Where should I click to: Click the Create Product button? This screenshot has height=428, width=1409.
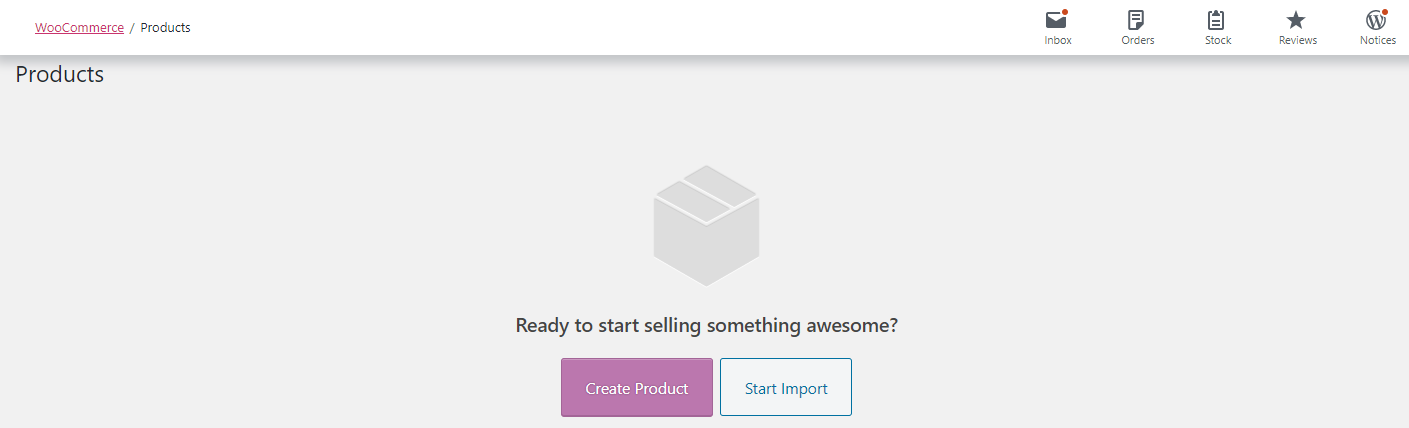click(x=637, y=387)
